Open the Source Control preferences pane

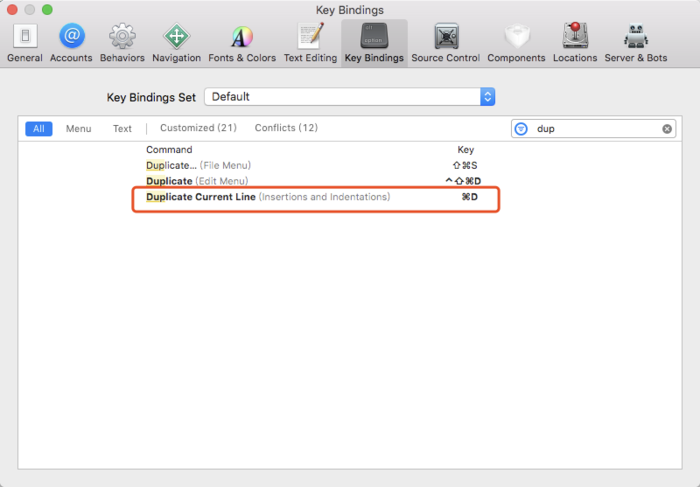[446, 43]
